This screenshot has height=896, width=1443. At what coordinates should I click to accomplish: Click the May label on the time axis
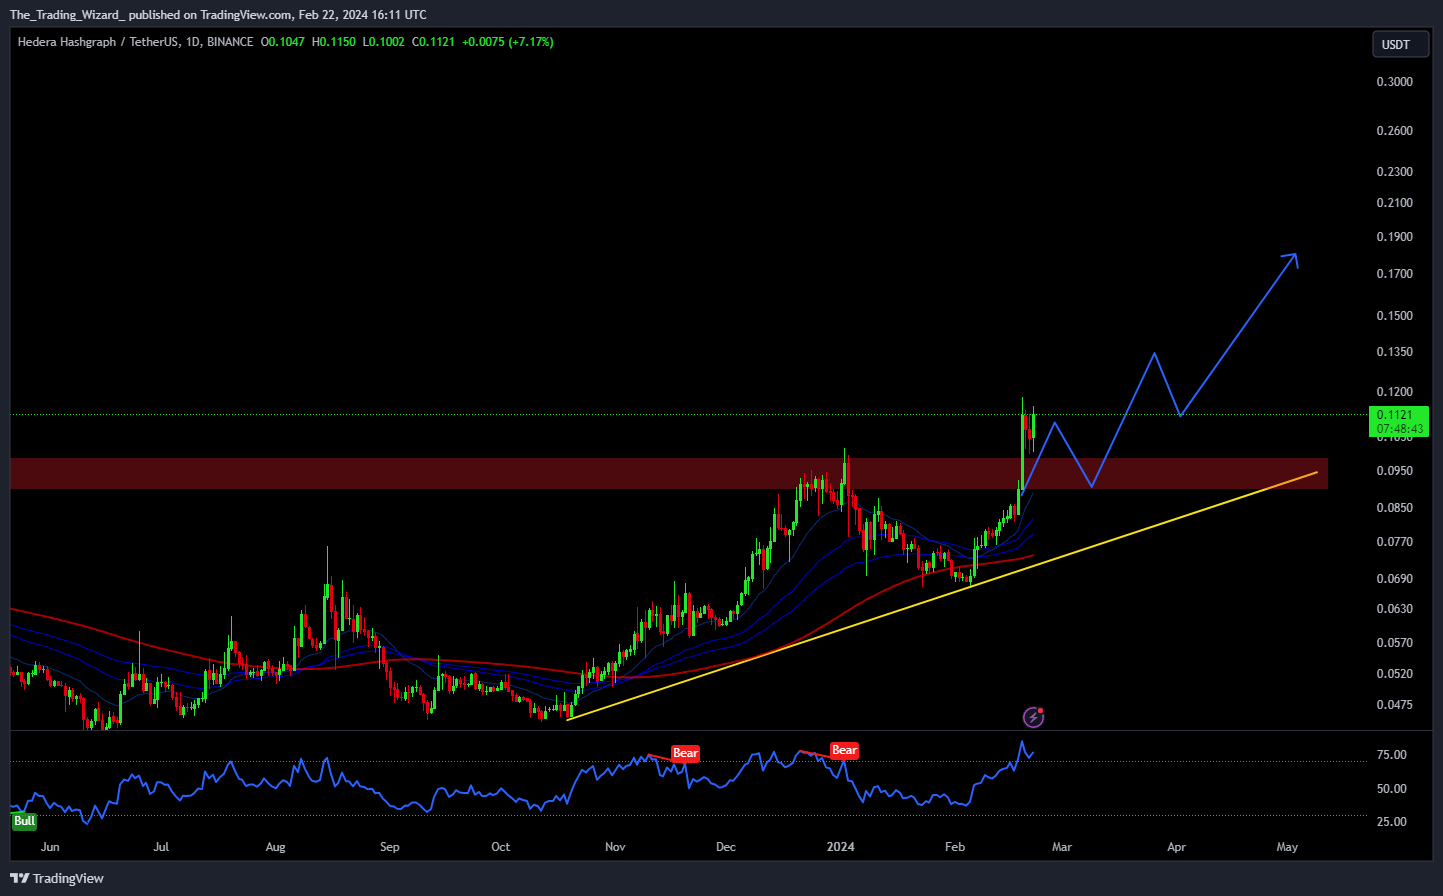[1287, 847]
